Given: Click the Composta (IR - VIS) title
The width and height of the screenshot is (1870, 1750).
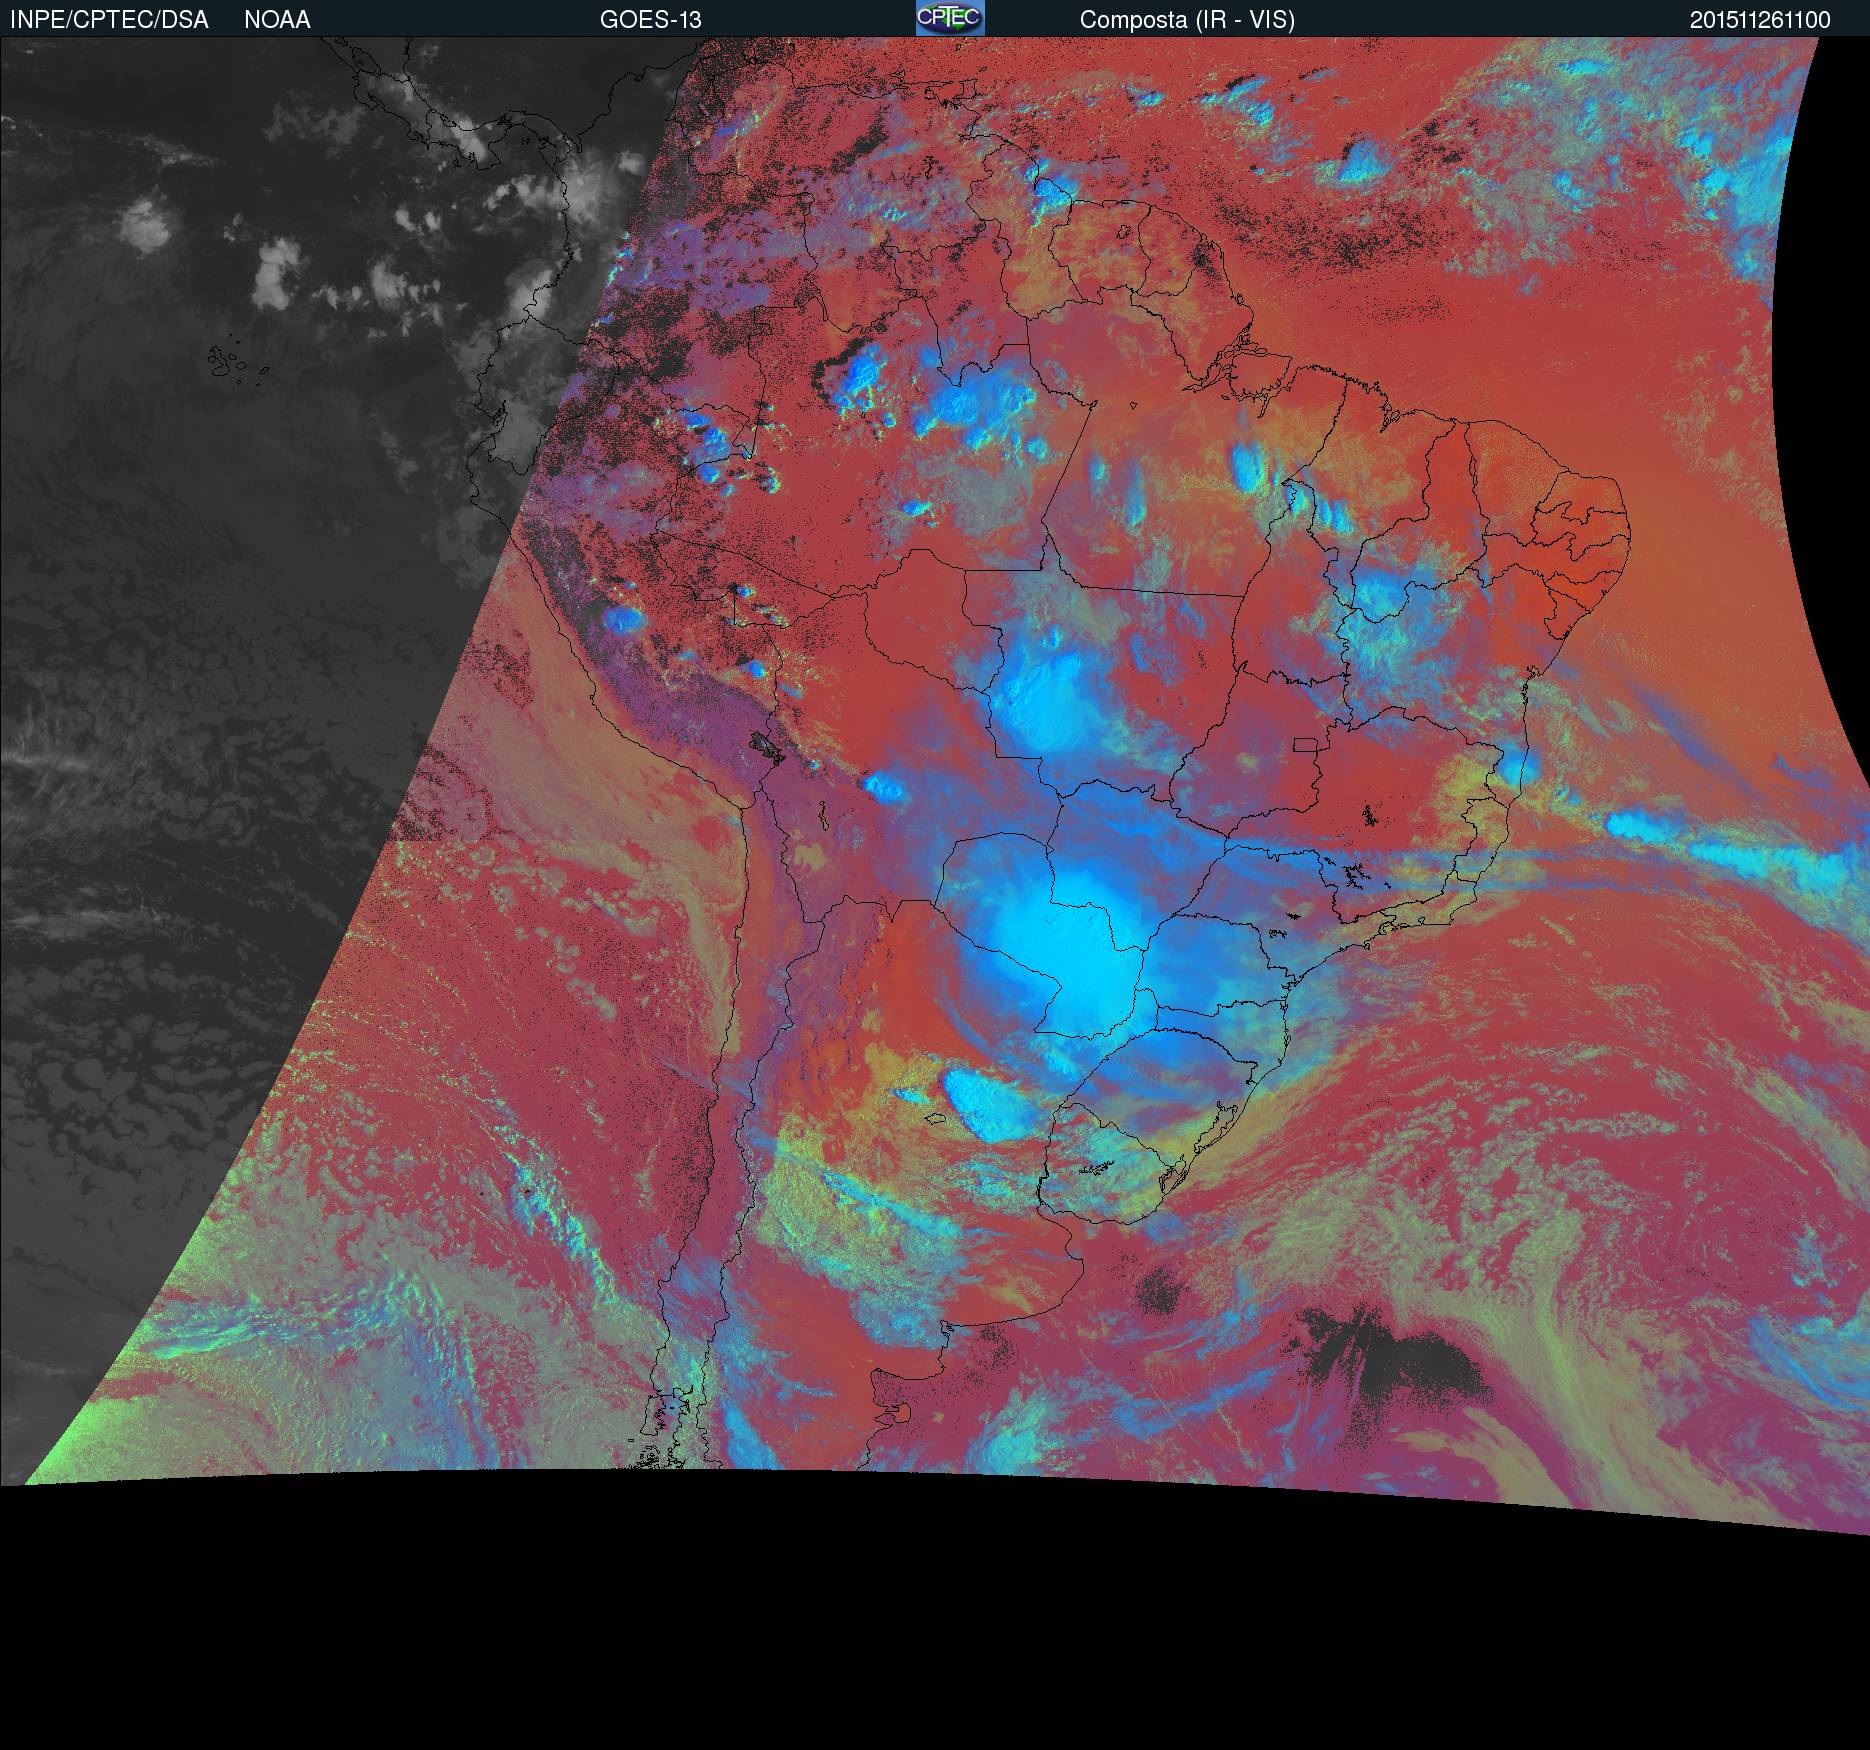Looking at the screenshot, I should 1187,20.
